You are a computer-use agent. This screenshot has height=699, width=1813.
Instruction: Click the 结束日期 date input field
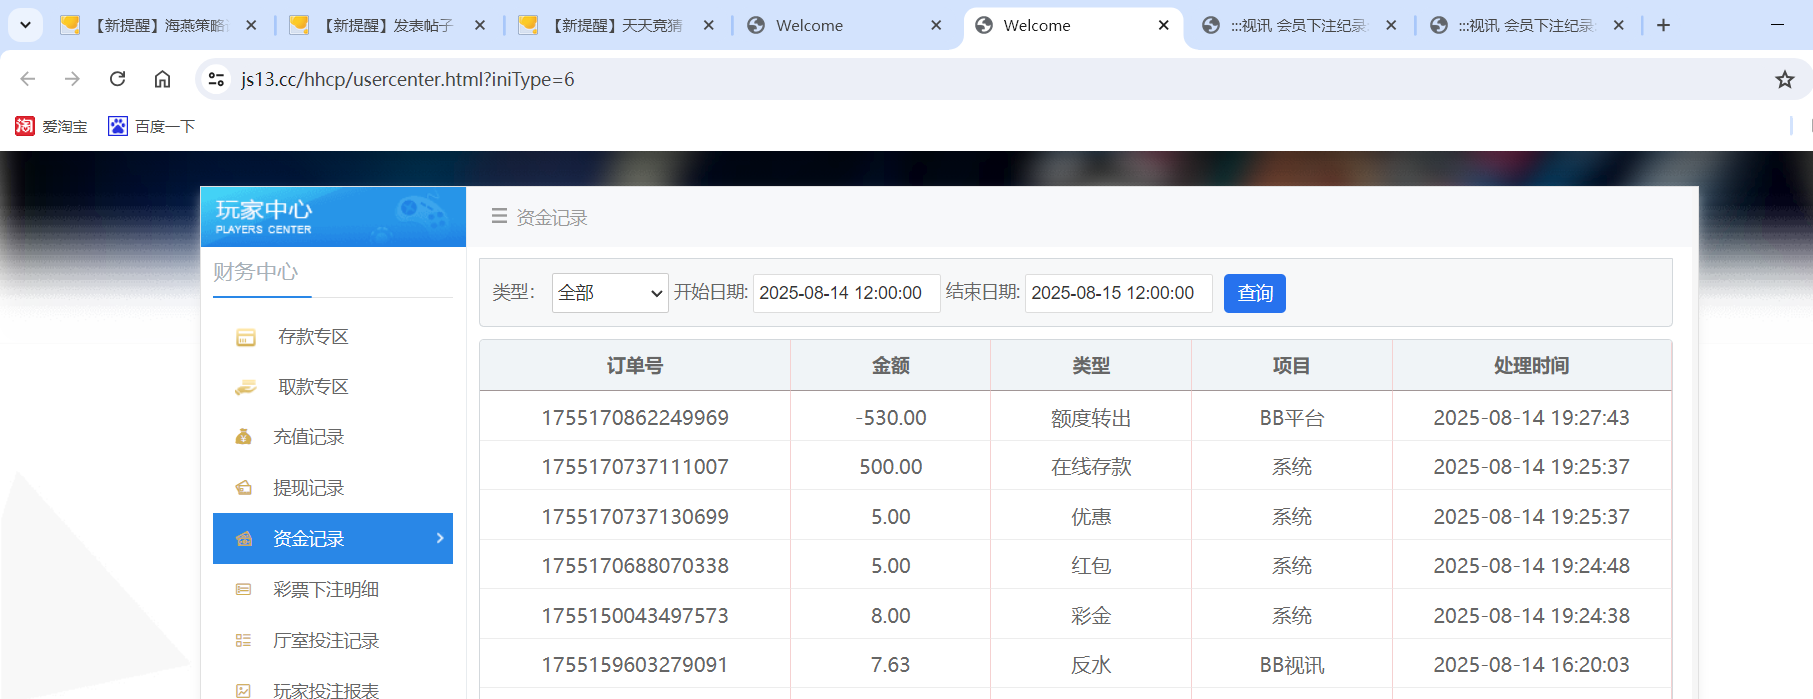click(x=1117, y=293)
